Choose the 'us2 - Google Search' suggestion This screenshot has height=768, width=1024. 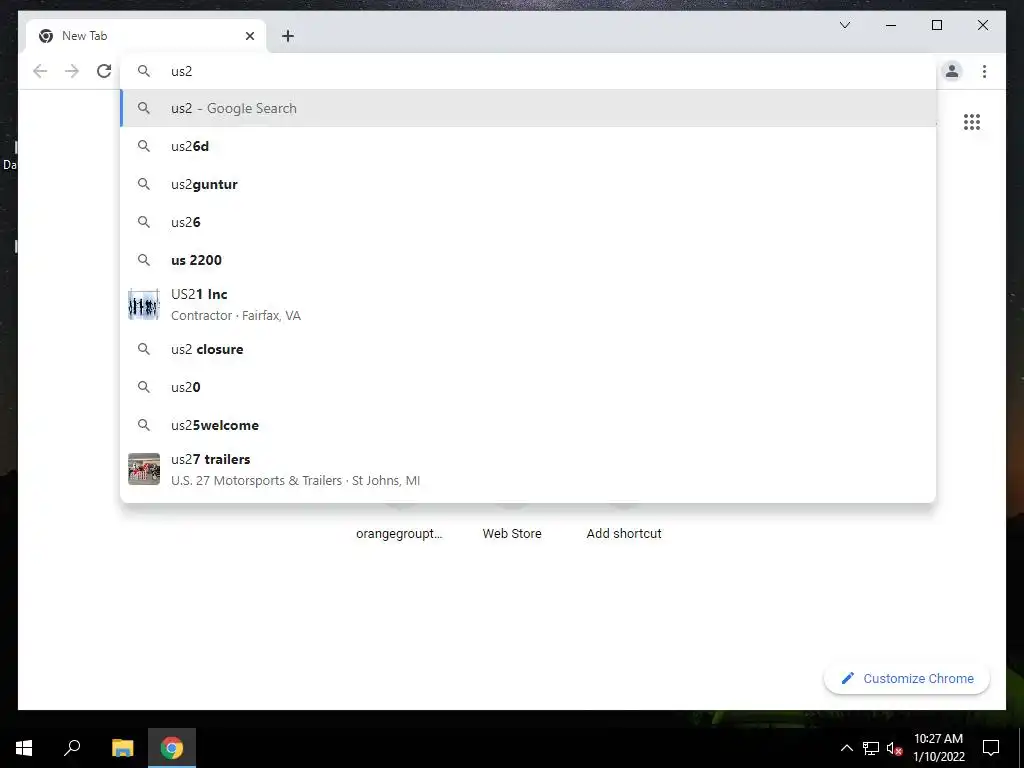[x=528, y=108]
